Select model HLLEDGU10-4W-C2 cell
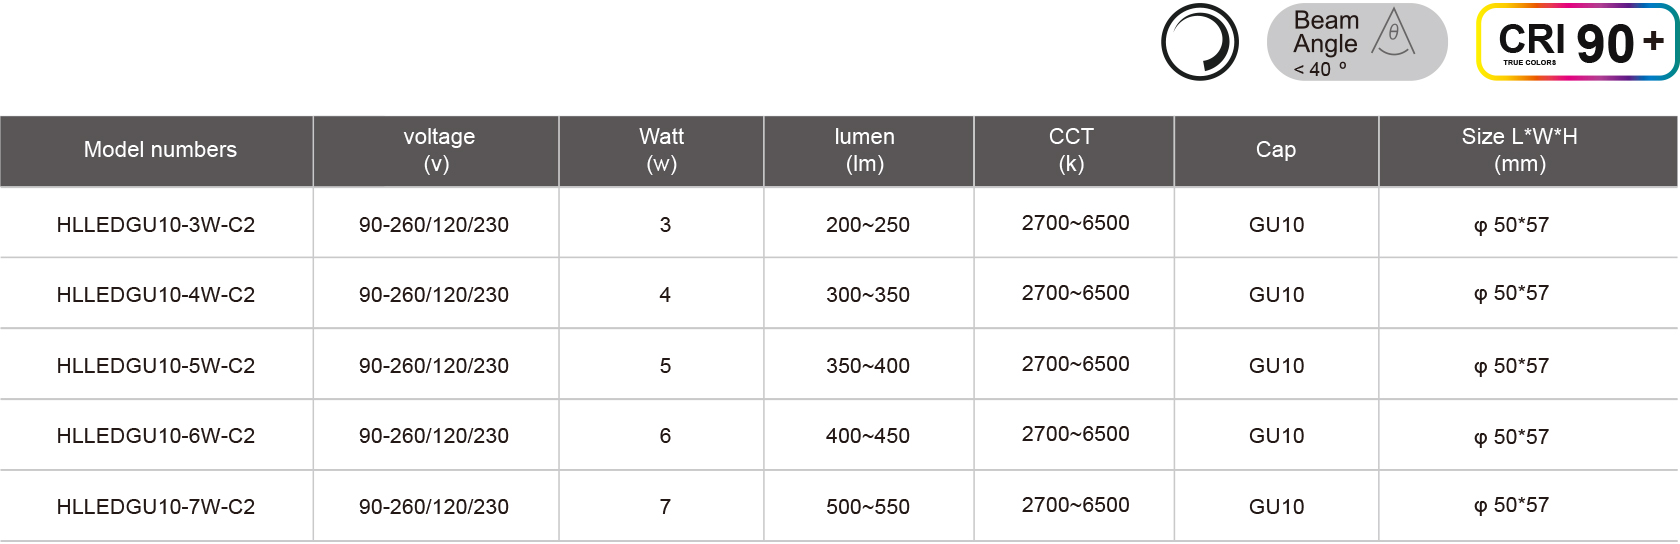This screenshot has height=544, width=1680. click(156, 295)
